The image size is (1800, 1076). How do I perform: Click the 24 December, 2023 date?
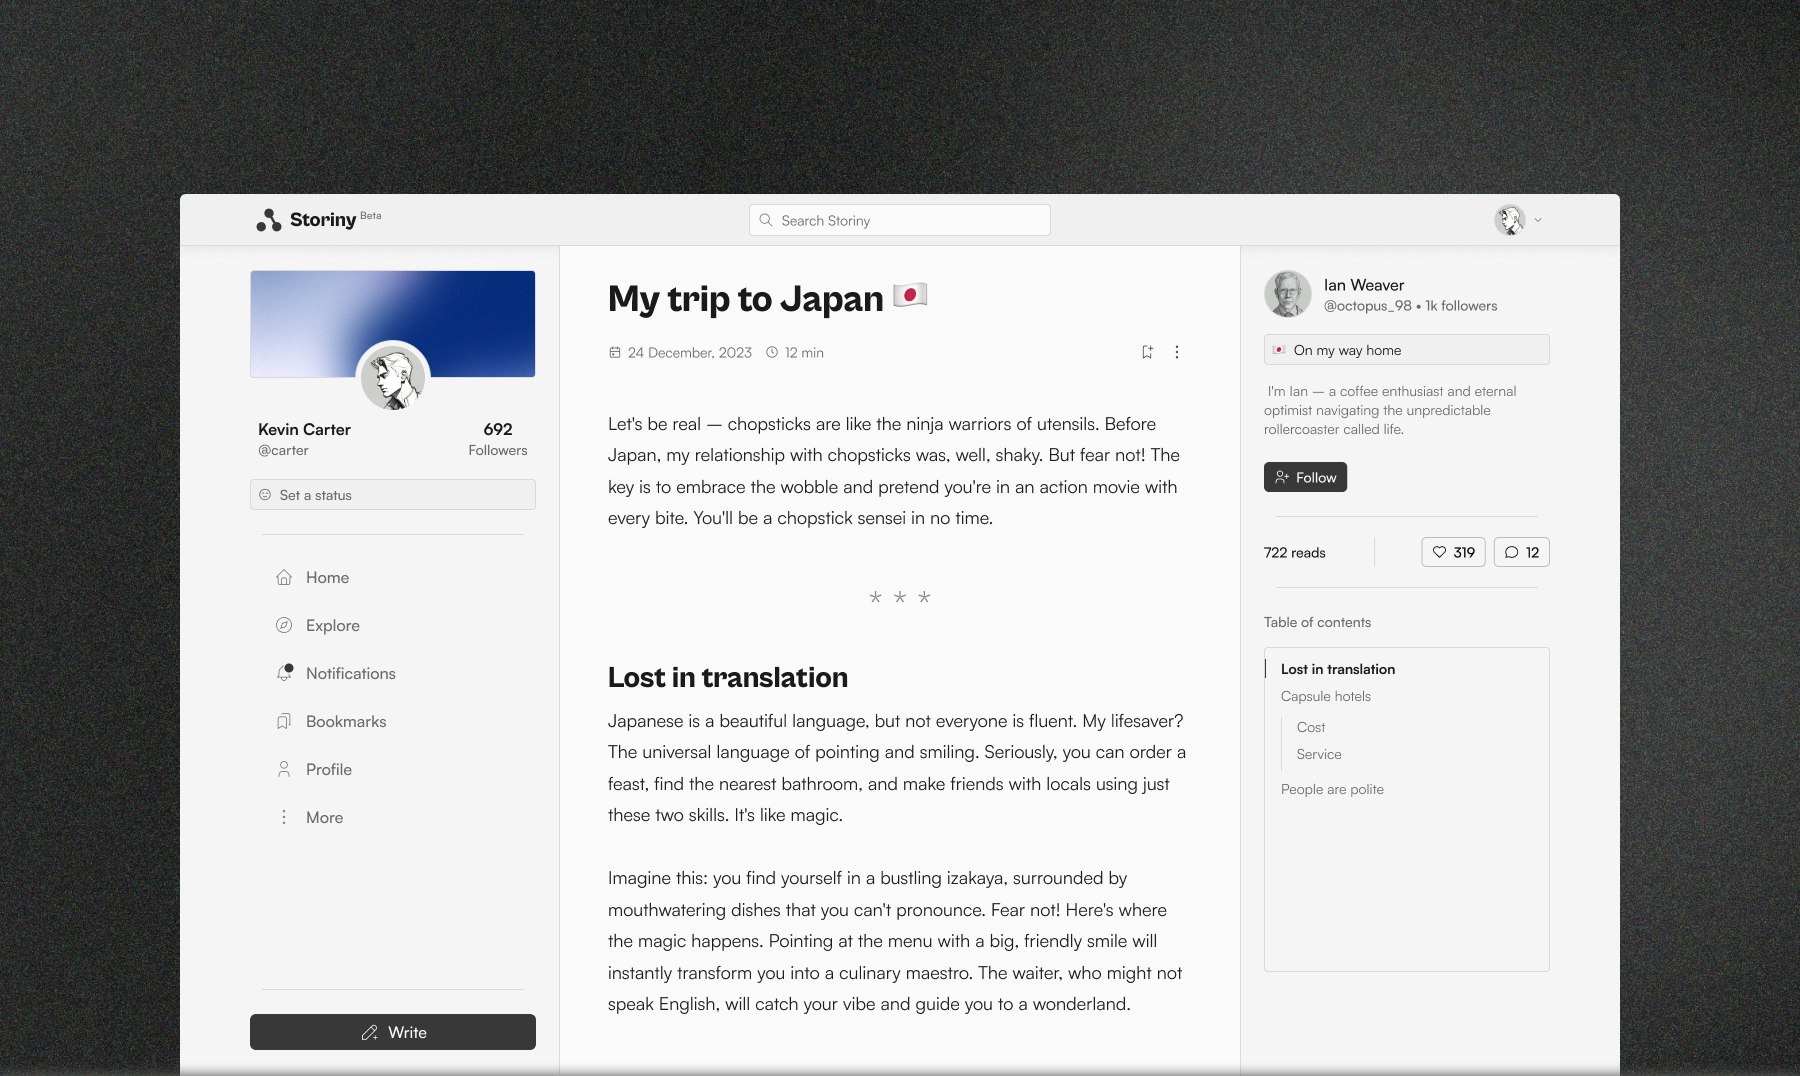[x=690, y=352]
